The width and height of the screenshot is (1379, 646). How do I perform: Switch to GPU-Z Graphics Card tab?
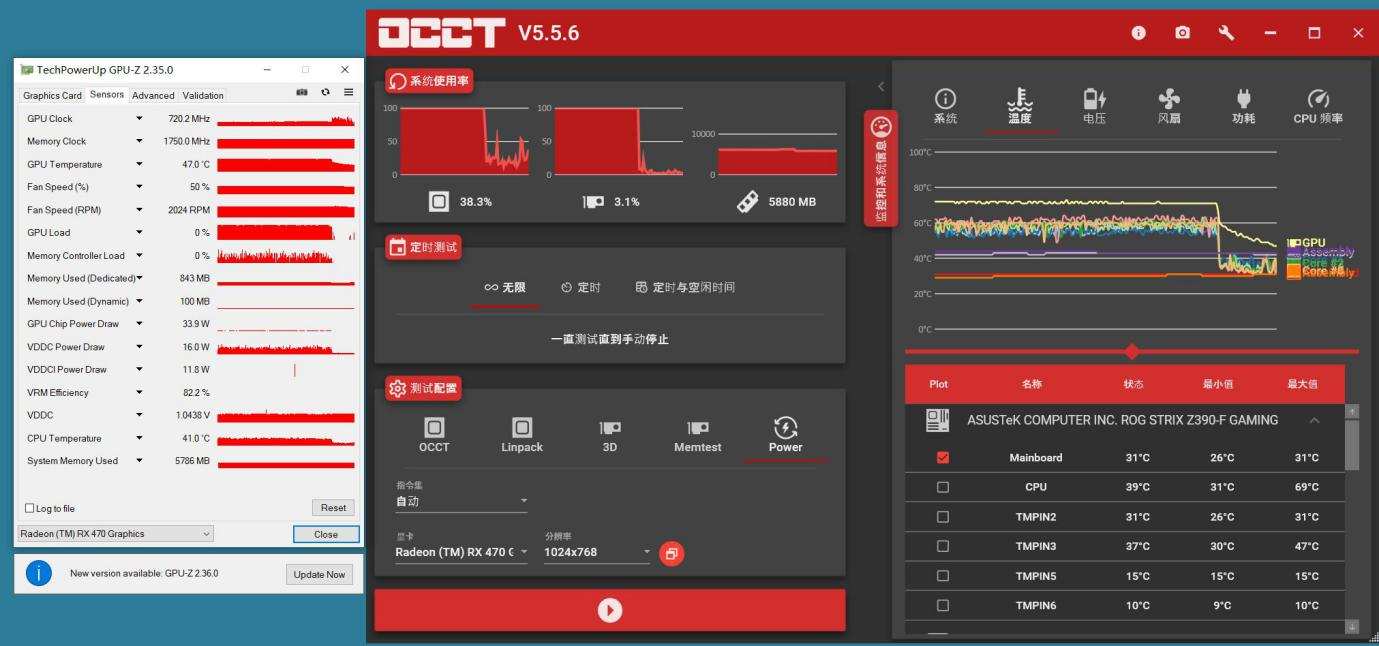click(52, 95)
